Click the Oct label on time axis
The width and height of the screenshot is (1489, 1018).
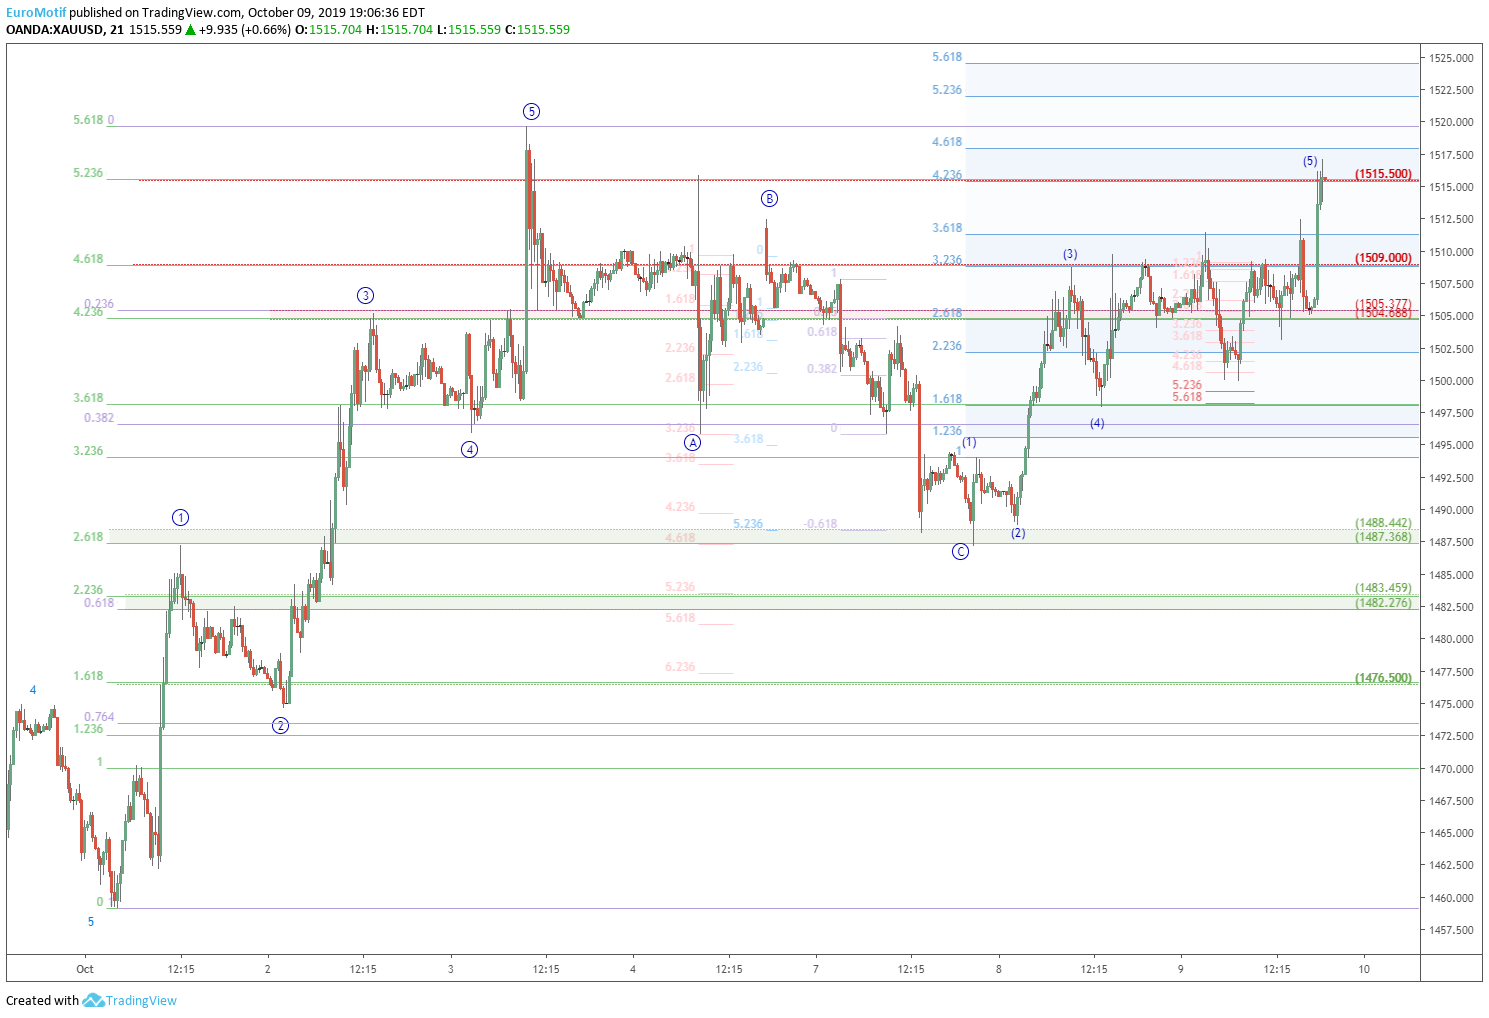[85, 969]
